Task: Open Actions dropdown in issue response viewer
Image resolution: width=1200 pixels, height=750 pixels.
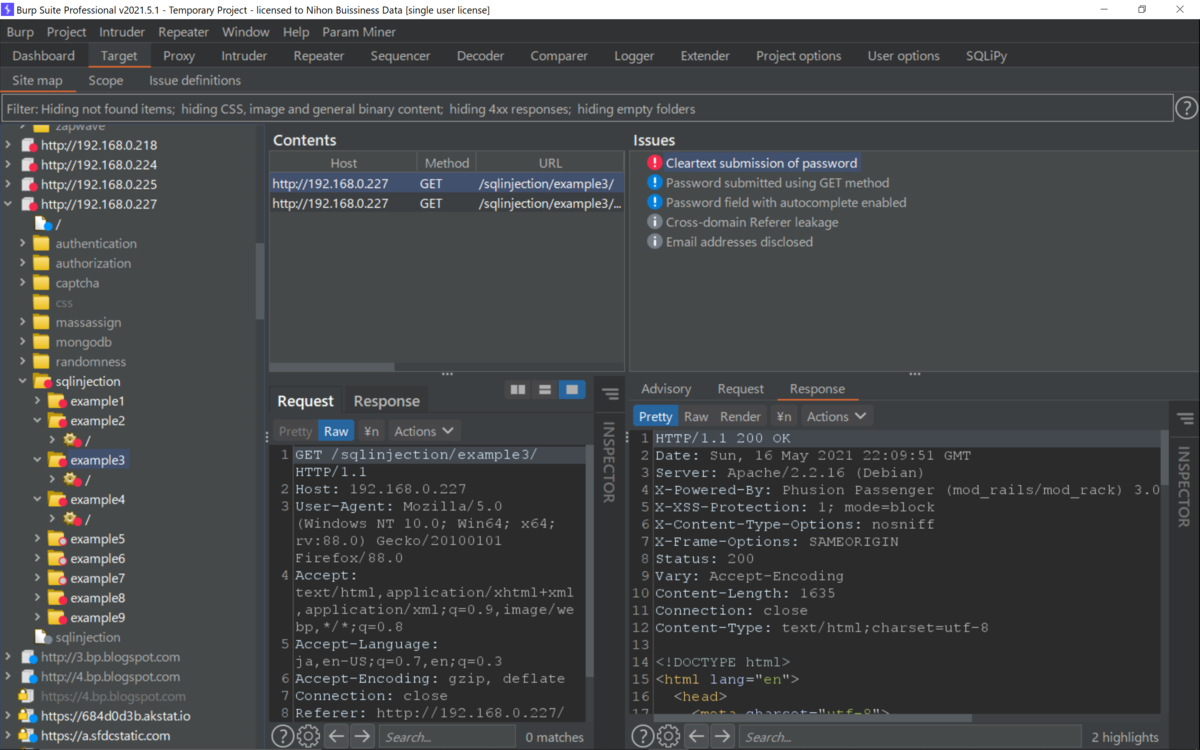Action: click(x=836, y=416)
